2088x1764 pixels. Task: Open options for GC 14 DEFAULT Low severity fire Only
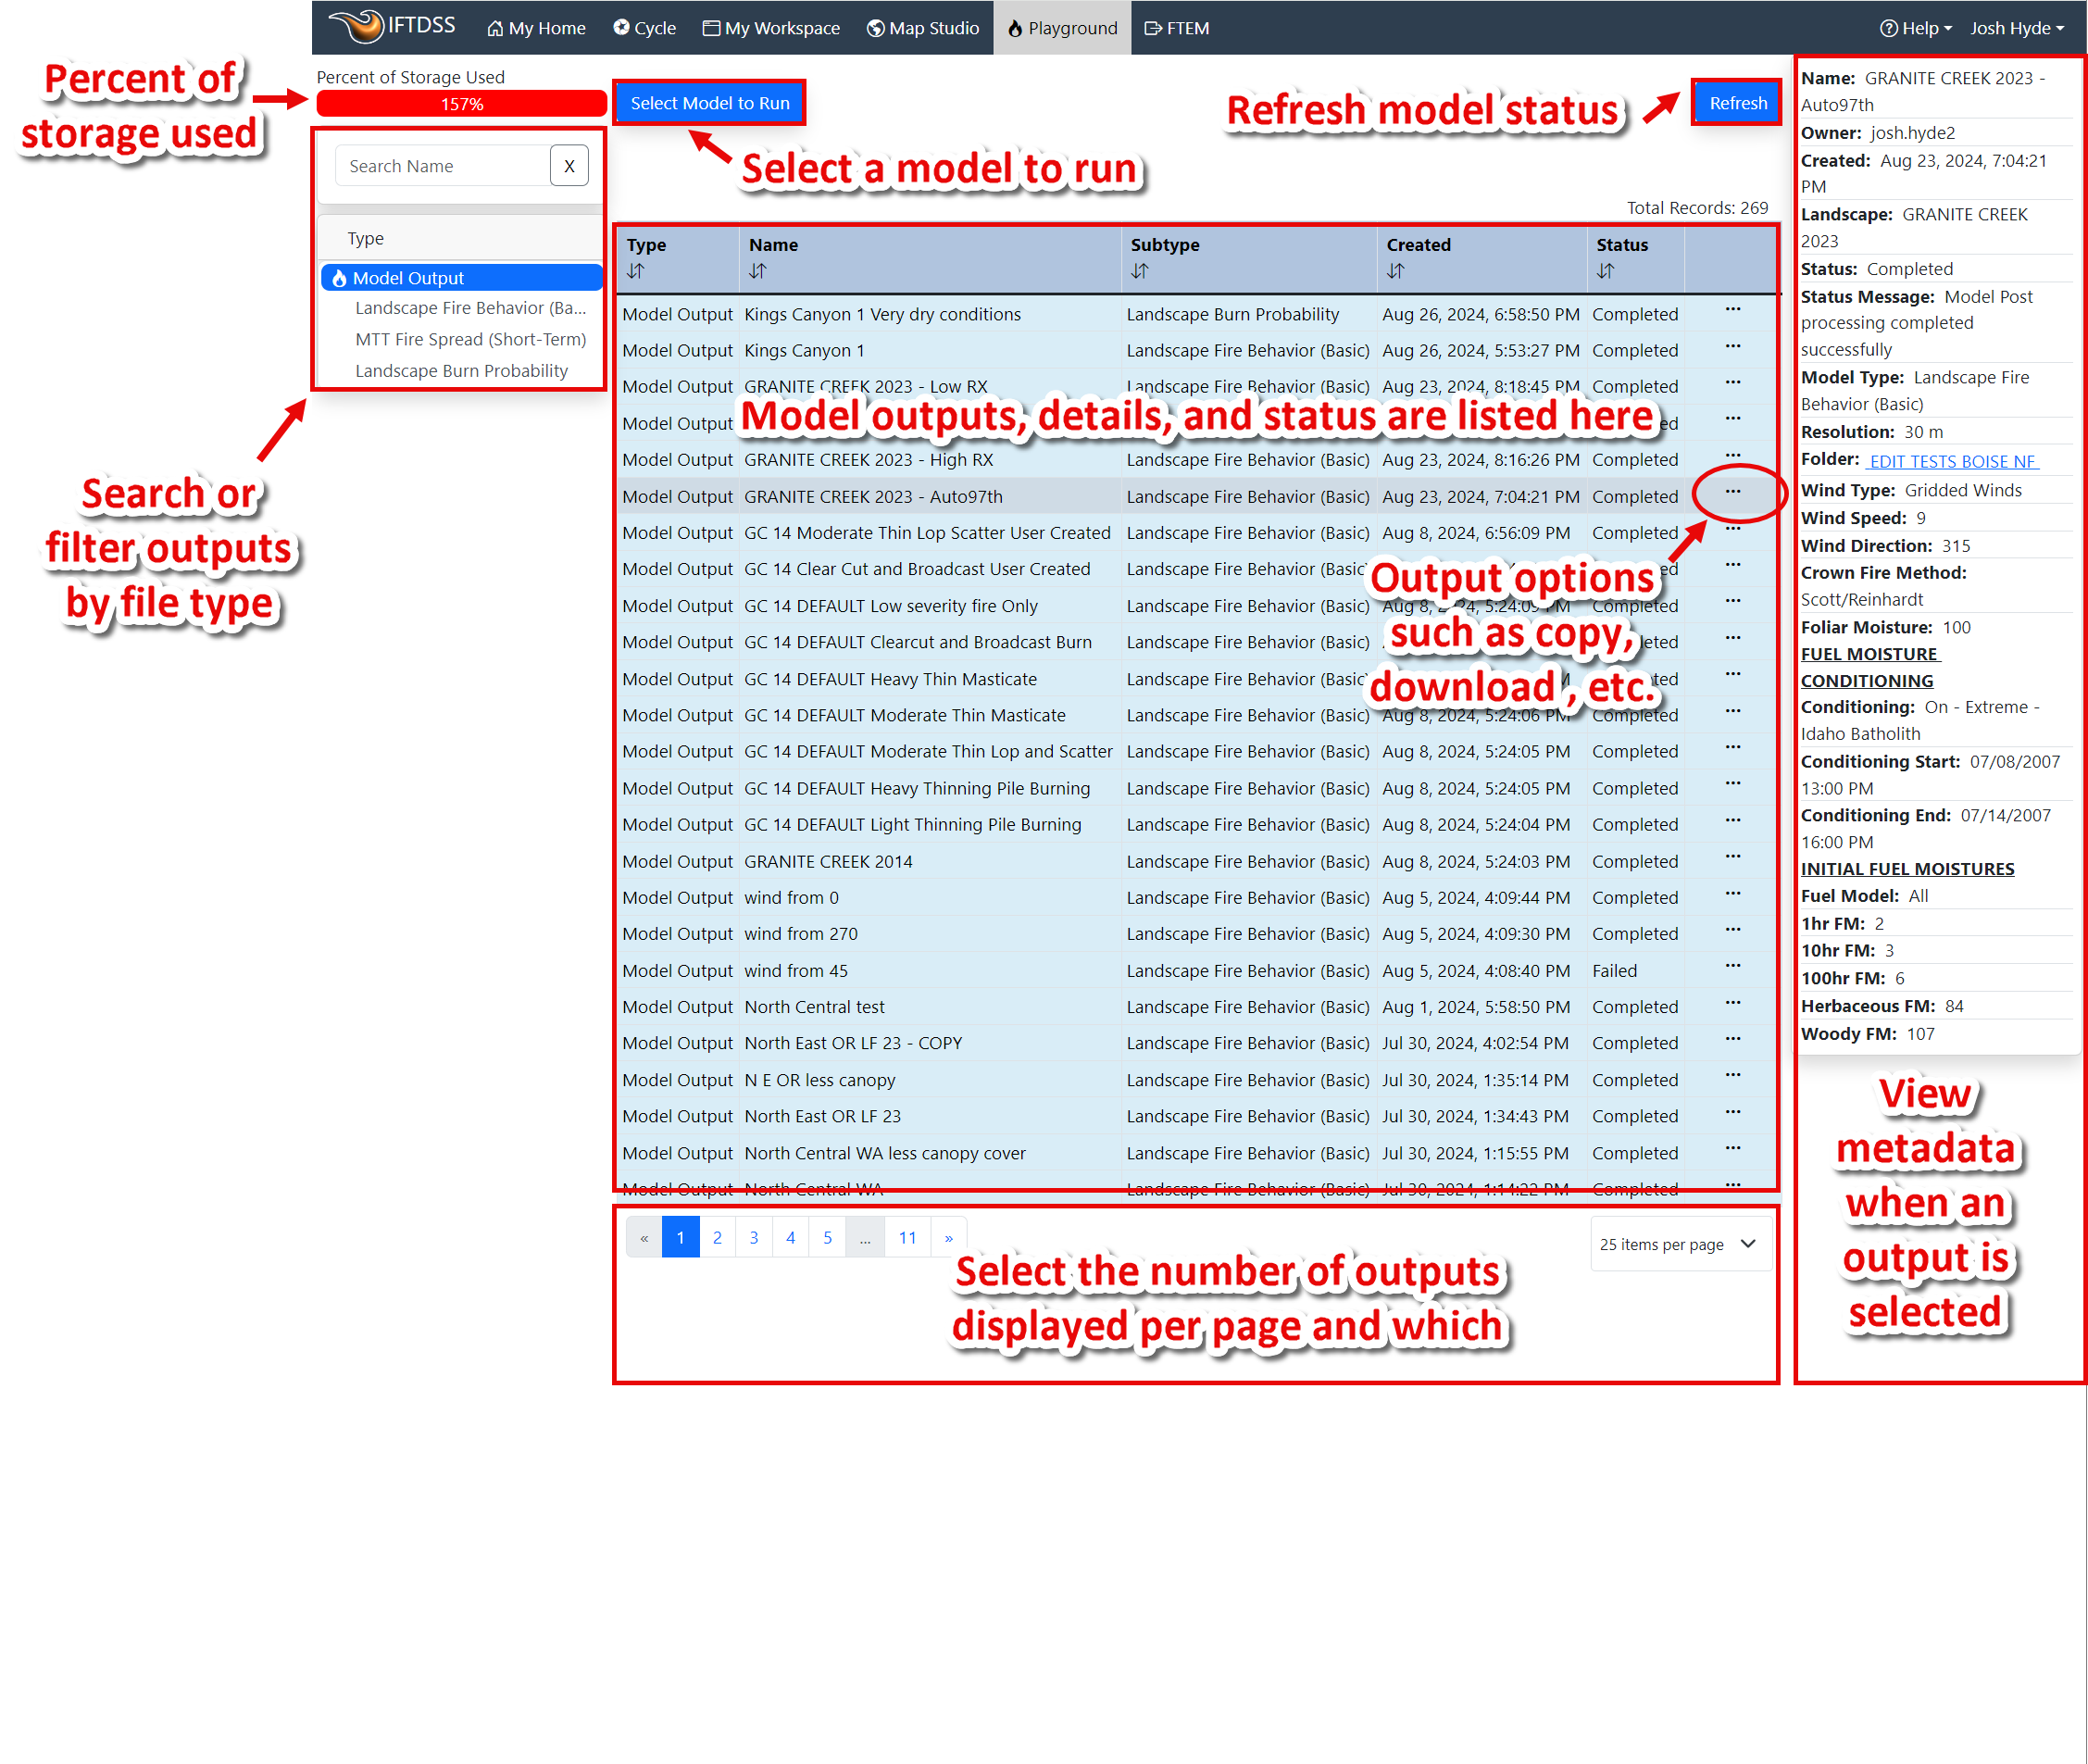pyautogui.click(x=1732, y=601)
